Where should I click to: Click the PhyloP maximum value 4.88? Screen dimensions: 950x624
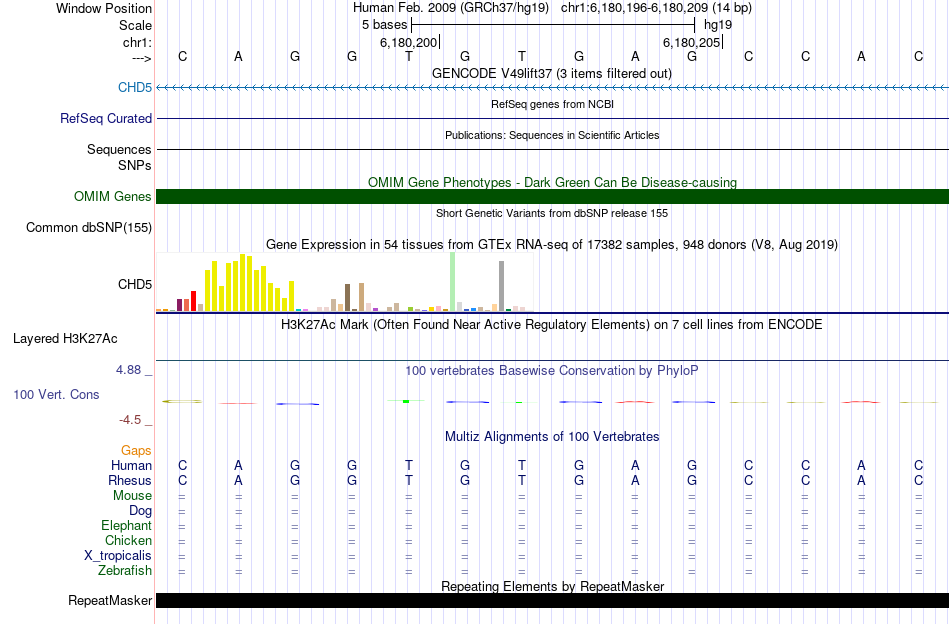coord(128,370)
